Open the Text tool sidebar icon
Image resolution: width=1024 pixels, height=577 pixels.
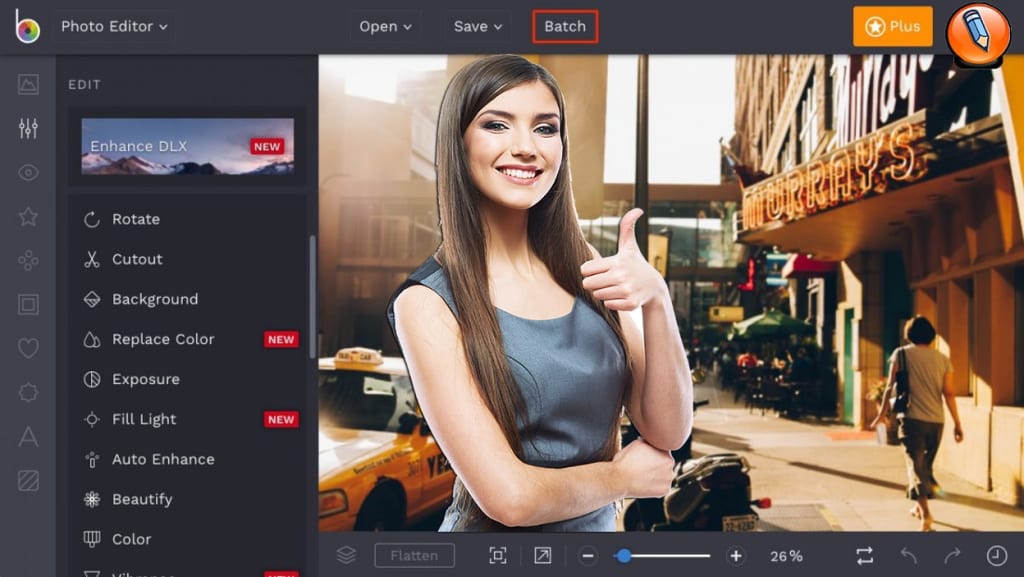click(x=28, y=436)
